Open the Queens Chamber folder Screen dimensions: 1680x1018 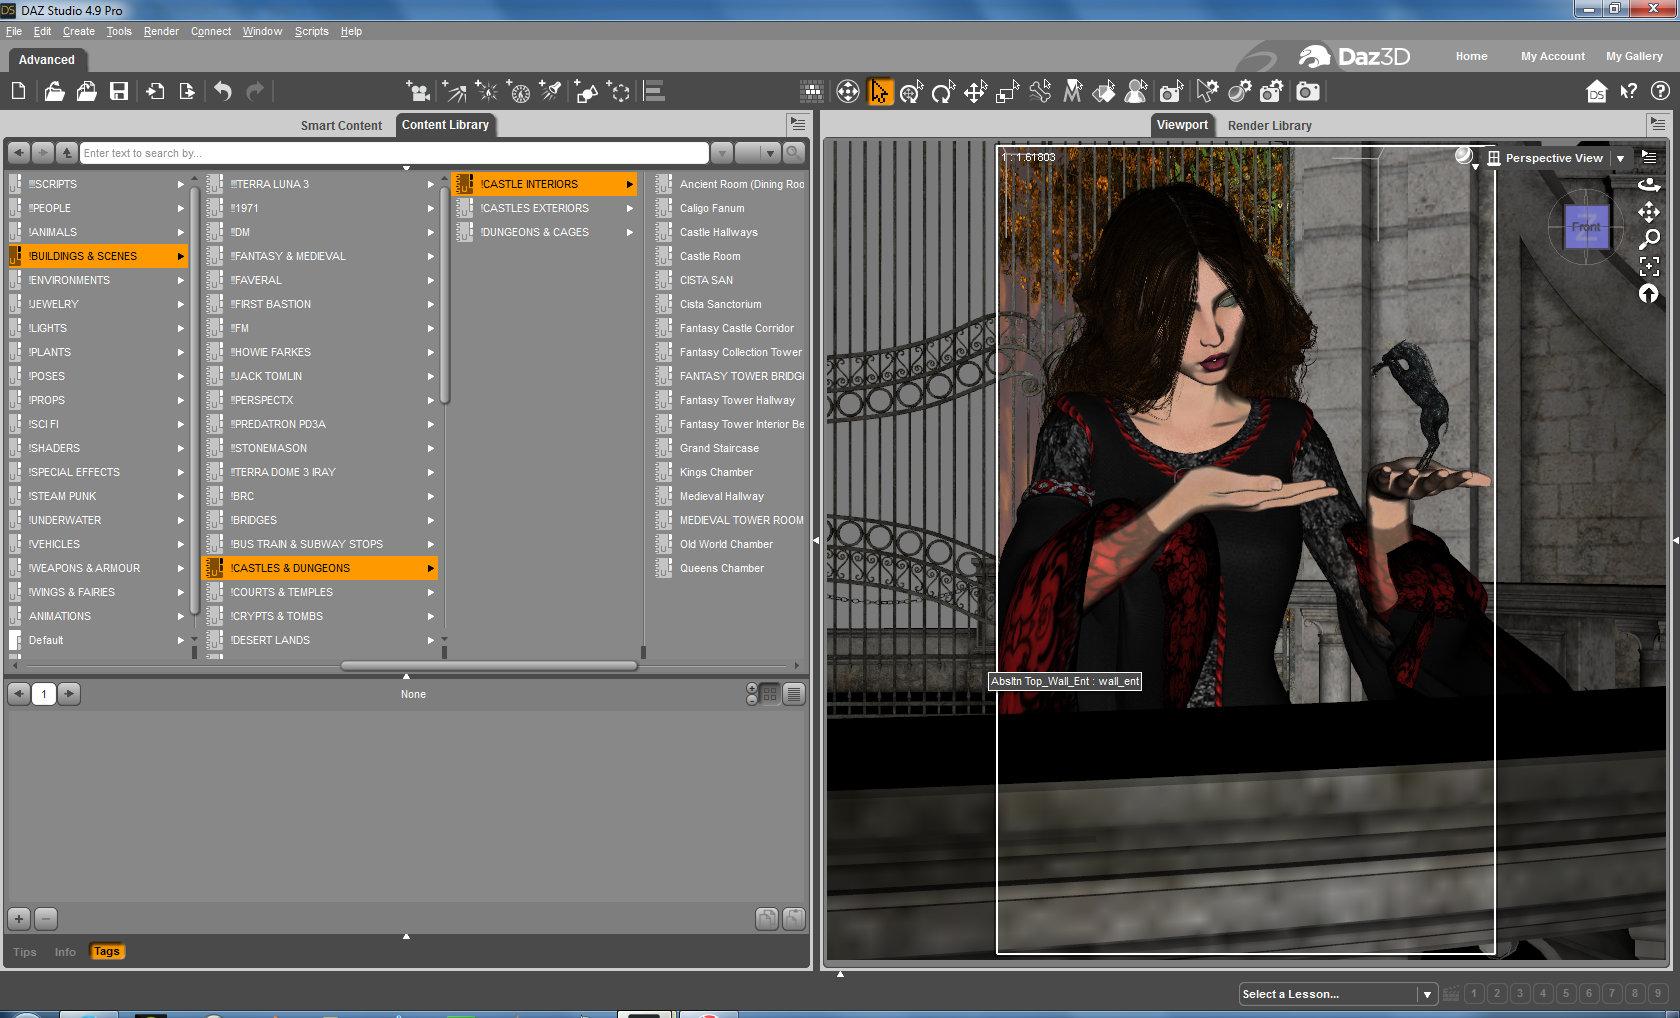721,568
